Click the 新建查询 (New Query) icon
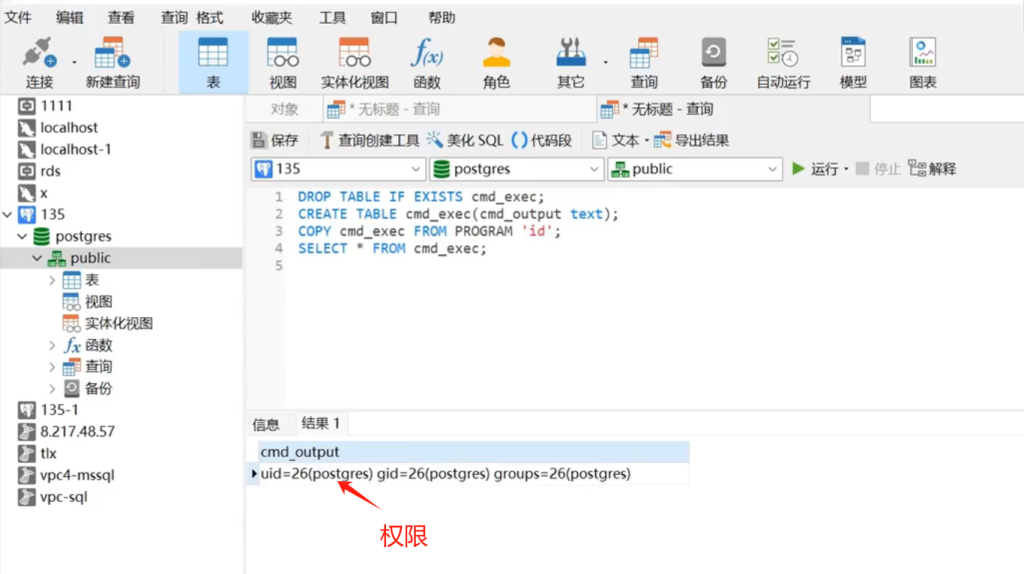The height and width of the screenshot is (574, 1024). (112, 63)
